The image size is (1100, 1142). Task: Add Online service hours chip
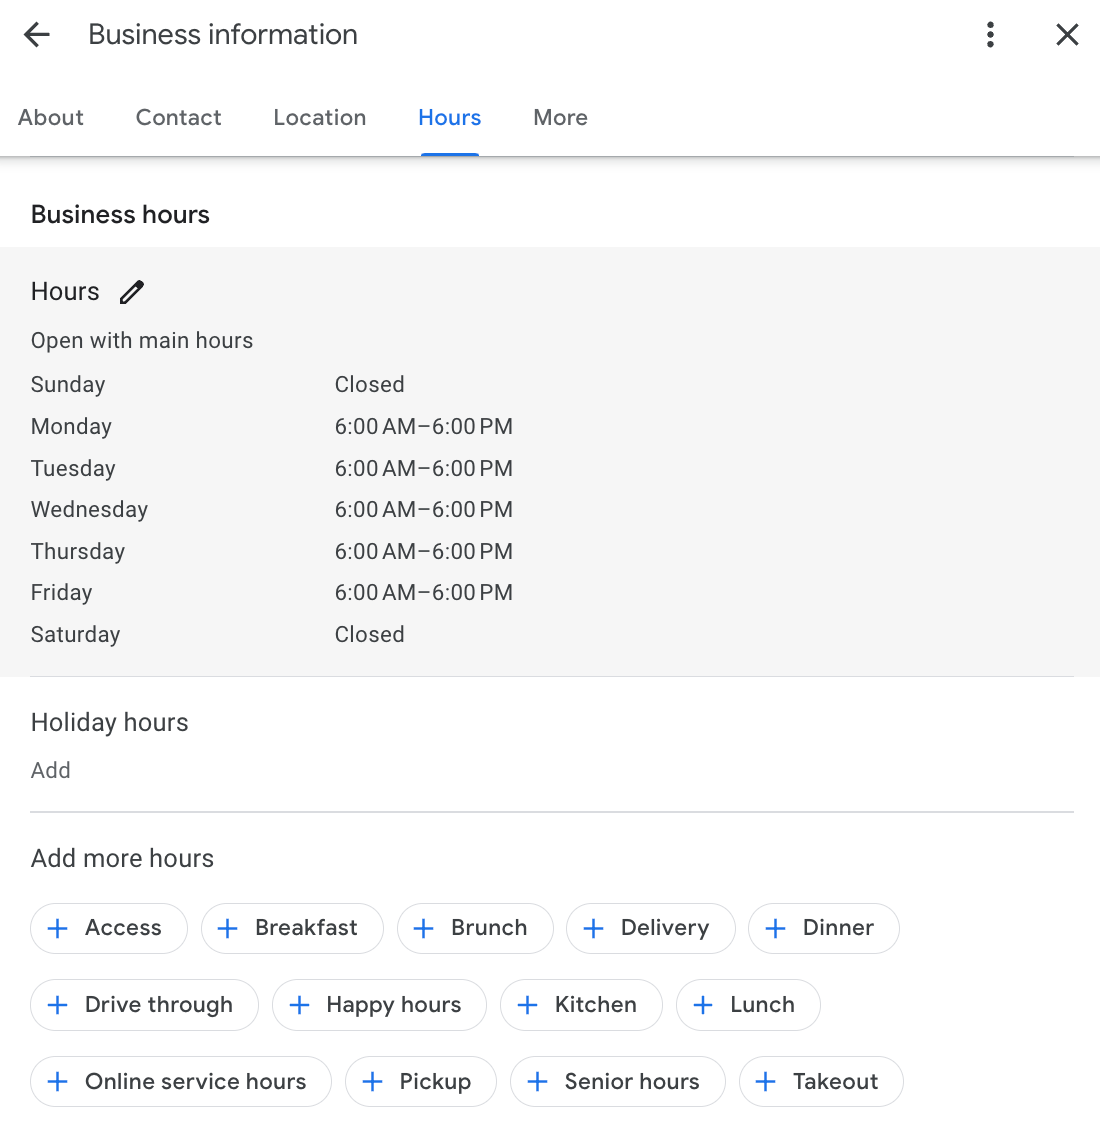[x=181, y=1082]
